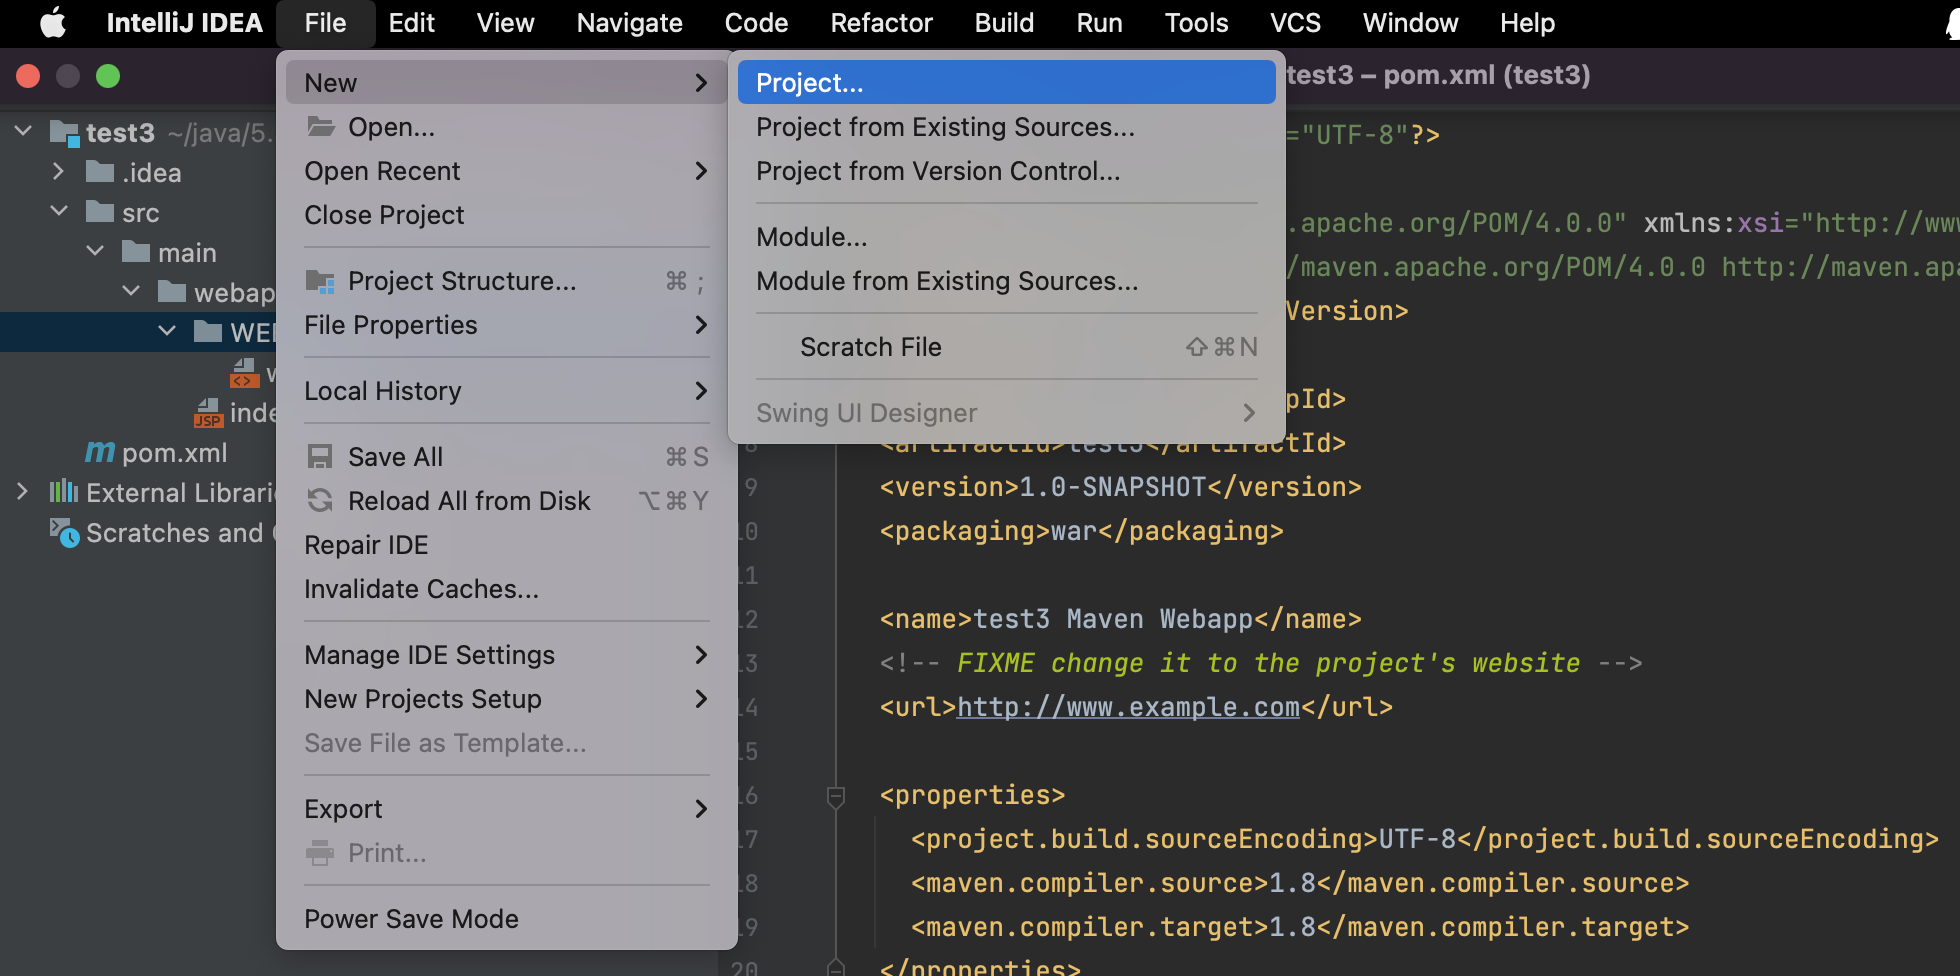Screen dimensions: 1960x976
Task: Click the version 1.0-SNAPSHOT line
Action: pyautogui.click(x=1120, y=487)
